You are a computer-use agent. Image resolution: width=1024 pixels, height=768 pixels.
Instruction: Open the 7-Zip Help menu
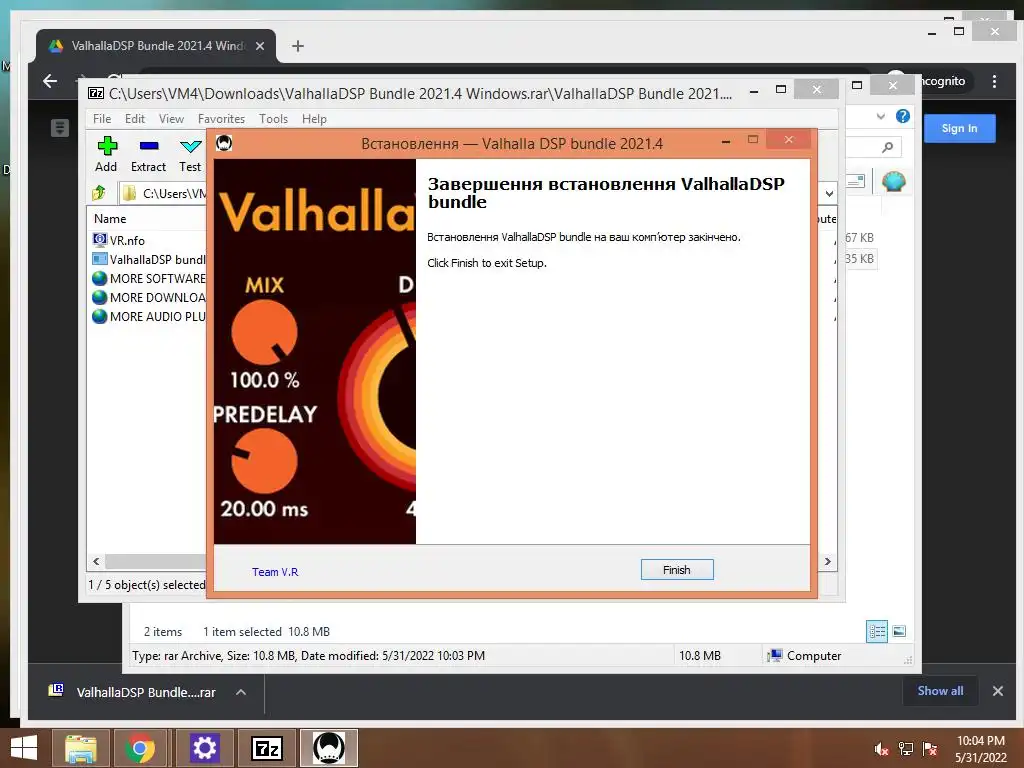click(x=314, y=119)
